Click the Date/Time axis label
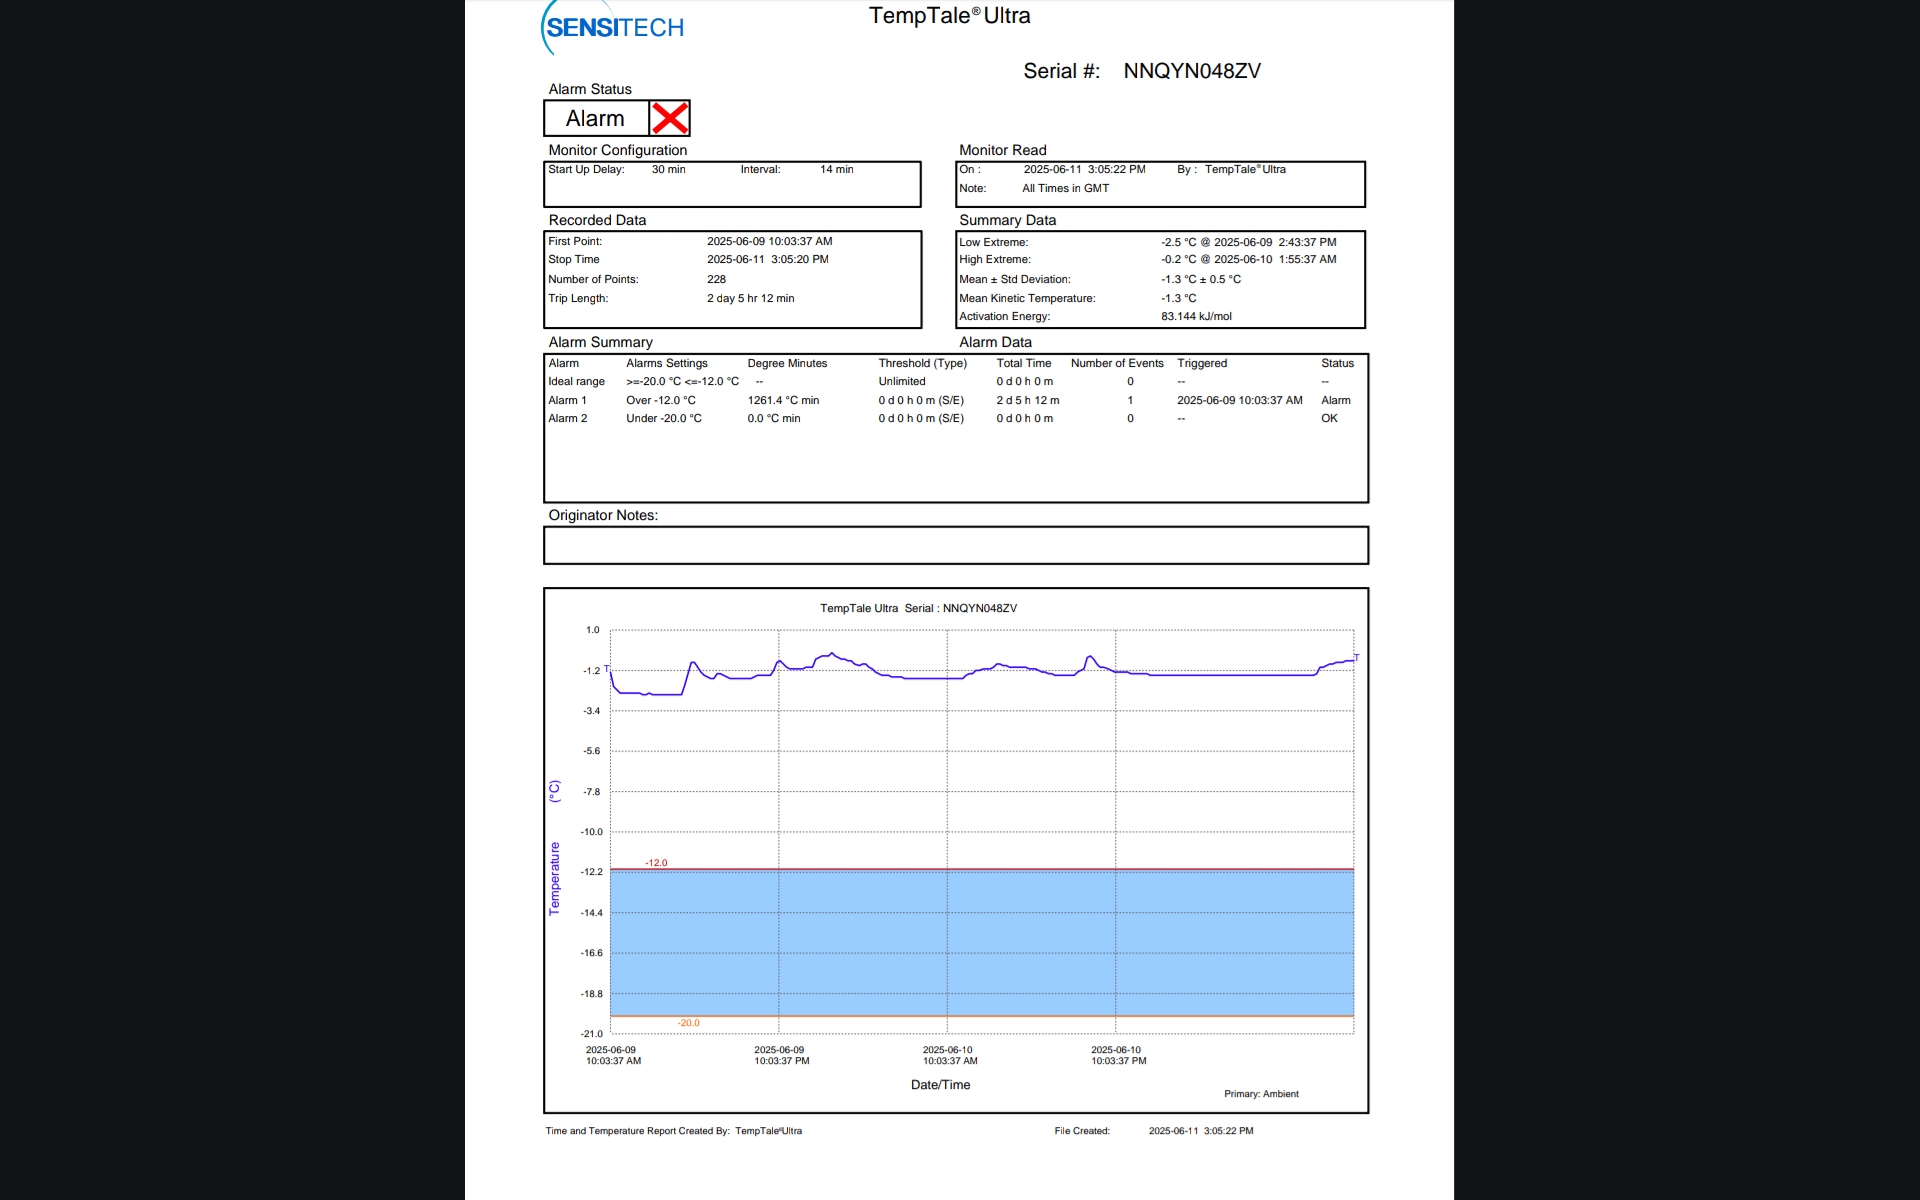The height and width of the screenshot is (1200, 1920). click(x=940, y=1085)
